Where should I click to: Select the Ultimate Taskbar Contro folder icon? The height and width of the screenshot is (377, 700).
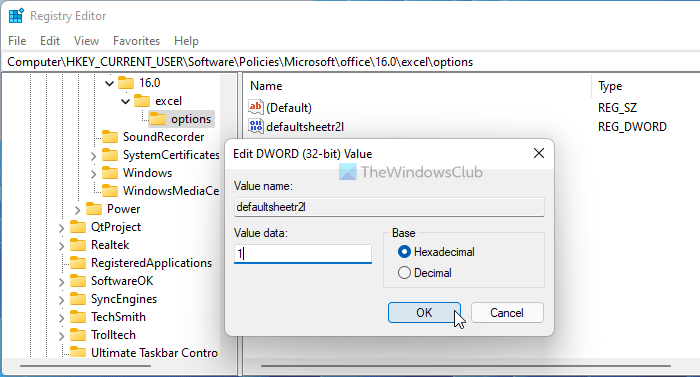[x=78, y=352]
